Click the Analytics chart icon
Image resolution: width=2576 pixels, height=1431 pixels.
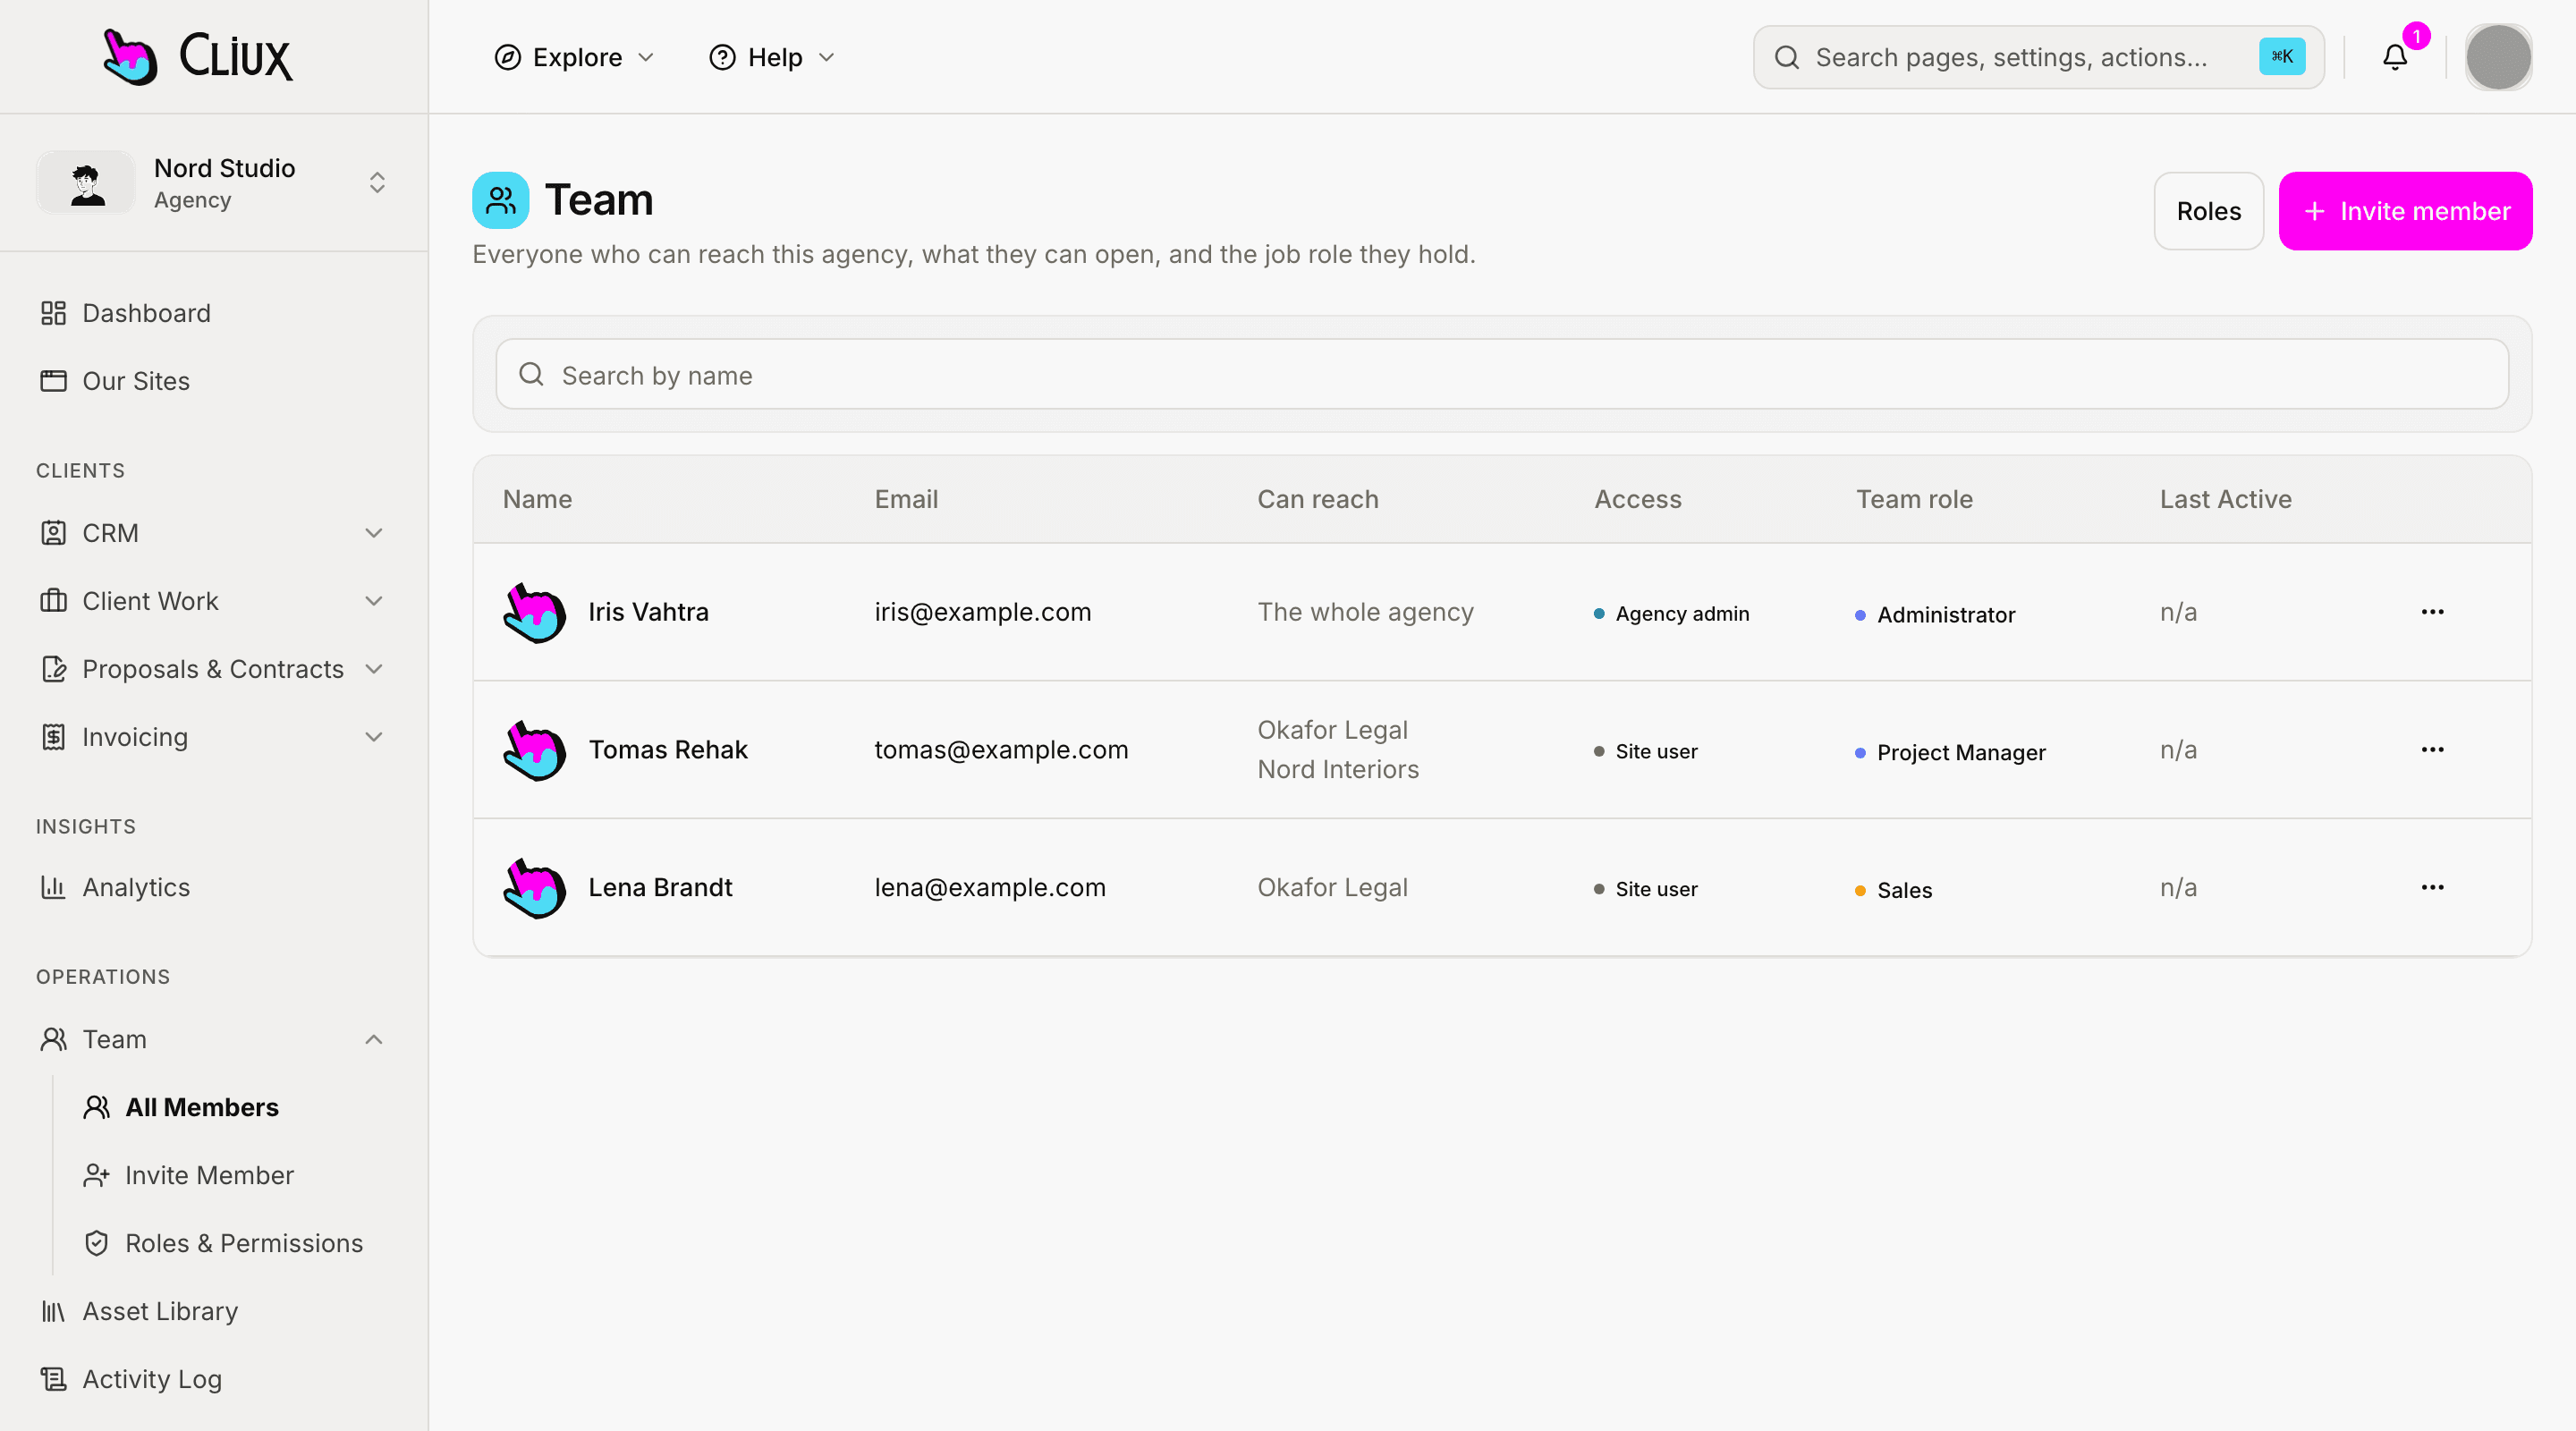click(x=53, y=887)
